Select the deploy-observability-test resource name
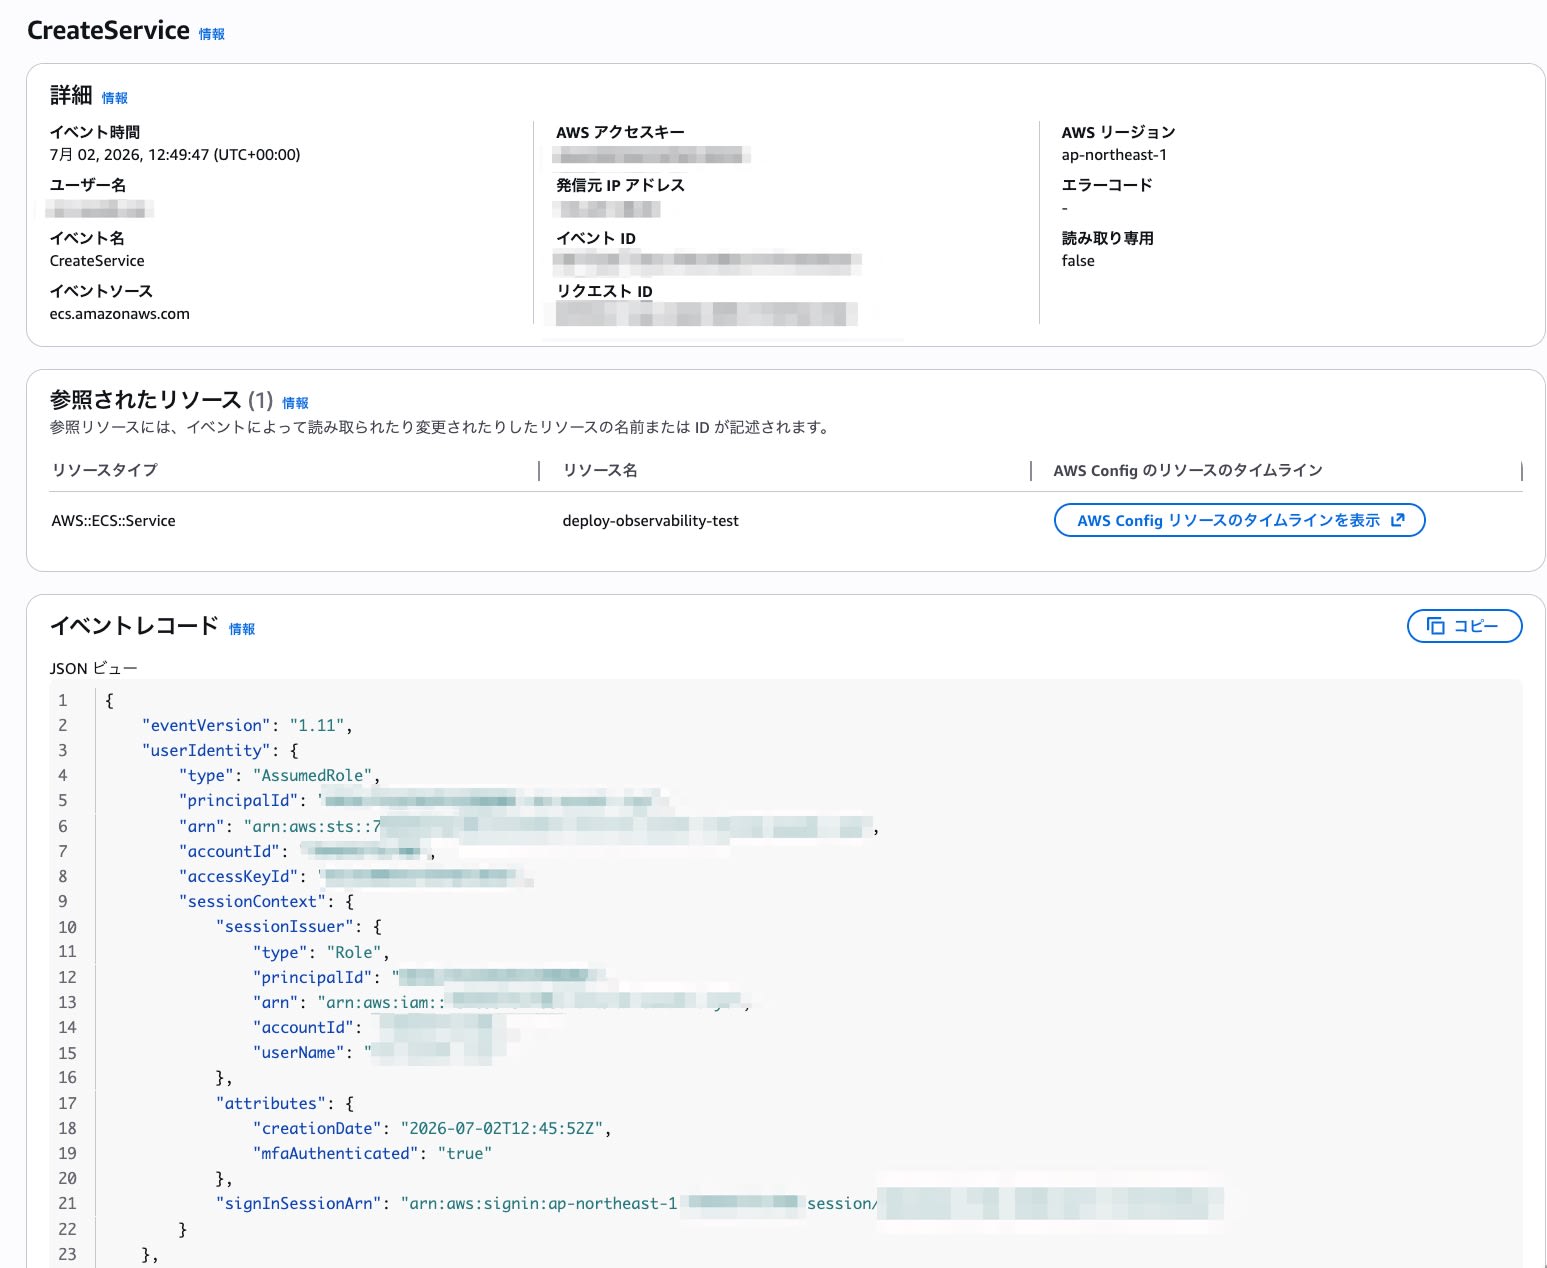 [x=650, y=521]
